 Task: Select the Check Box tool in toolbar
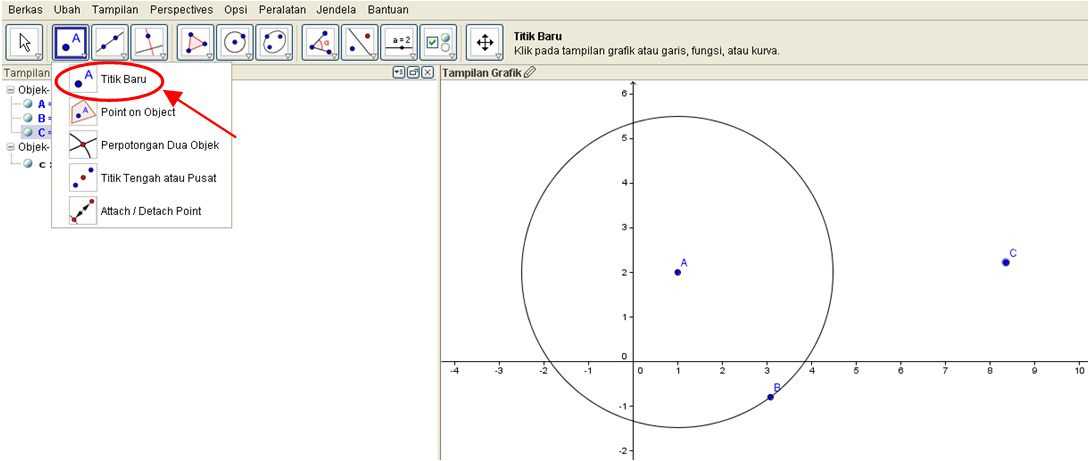tap(438, 42)
